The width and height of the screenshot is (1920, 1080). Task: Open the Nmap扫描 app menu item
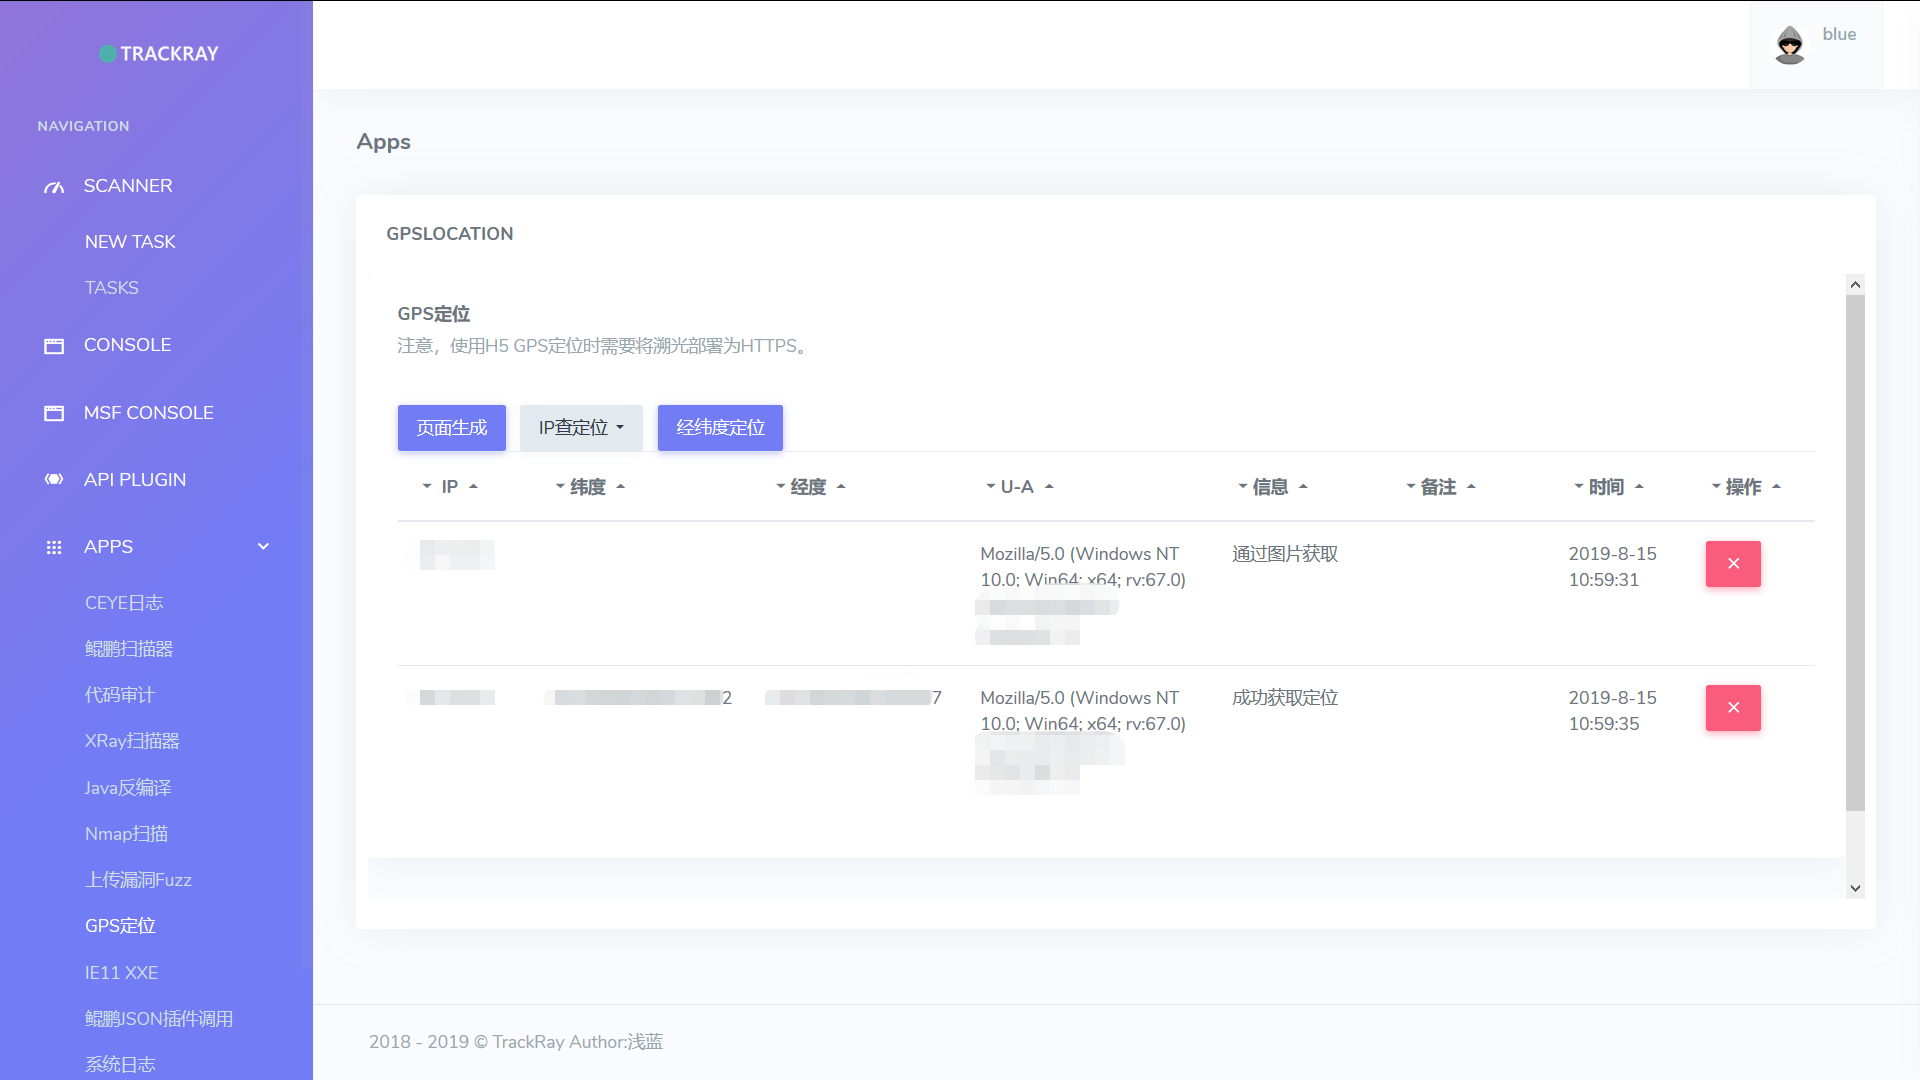126,834
